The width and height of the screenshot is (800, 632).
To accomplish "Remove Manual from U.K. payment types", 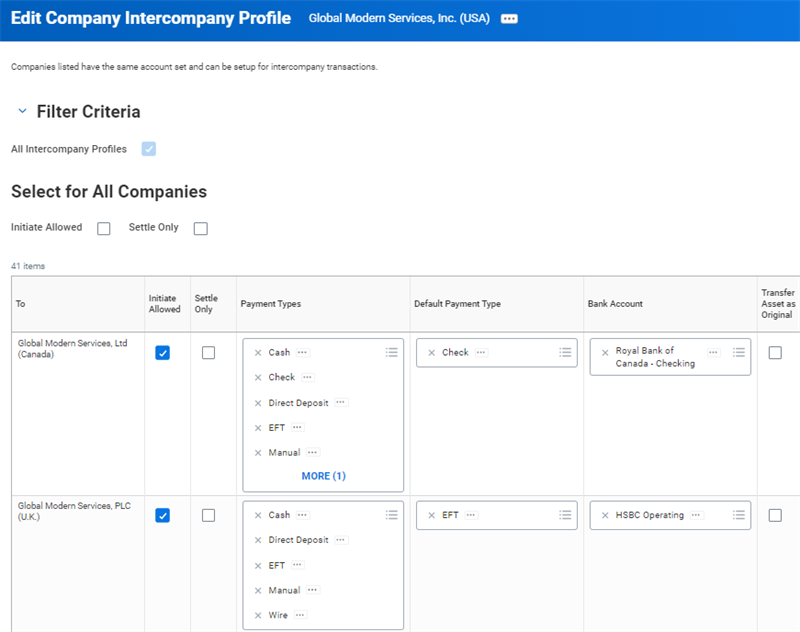I will 258,591.
